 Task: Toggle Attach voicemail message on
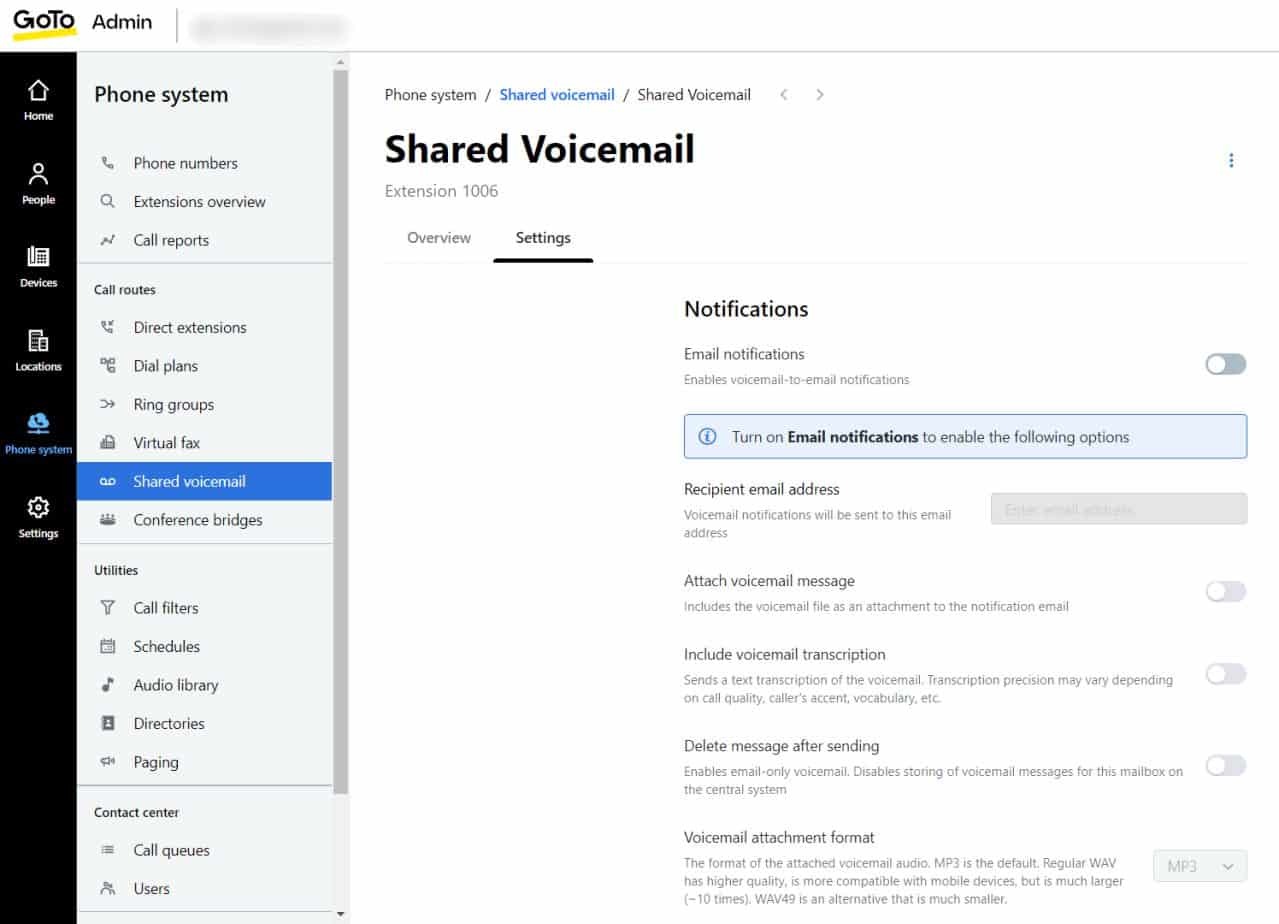point(1225,591)
